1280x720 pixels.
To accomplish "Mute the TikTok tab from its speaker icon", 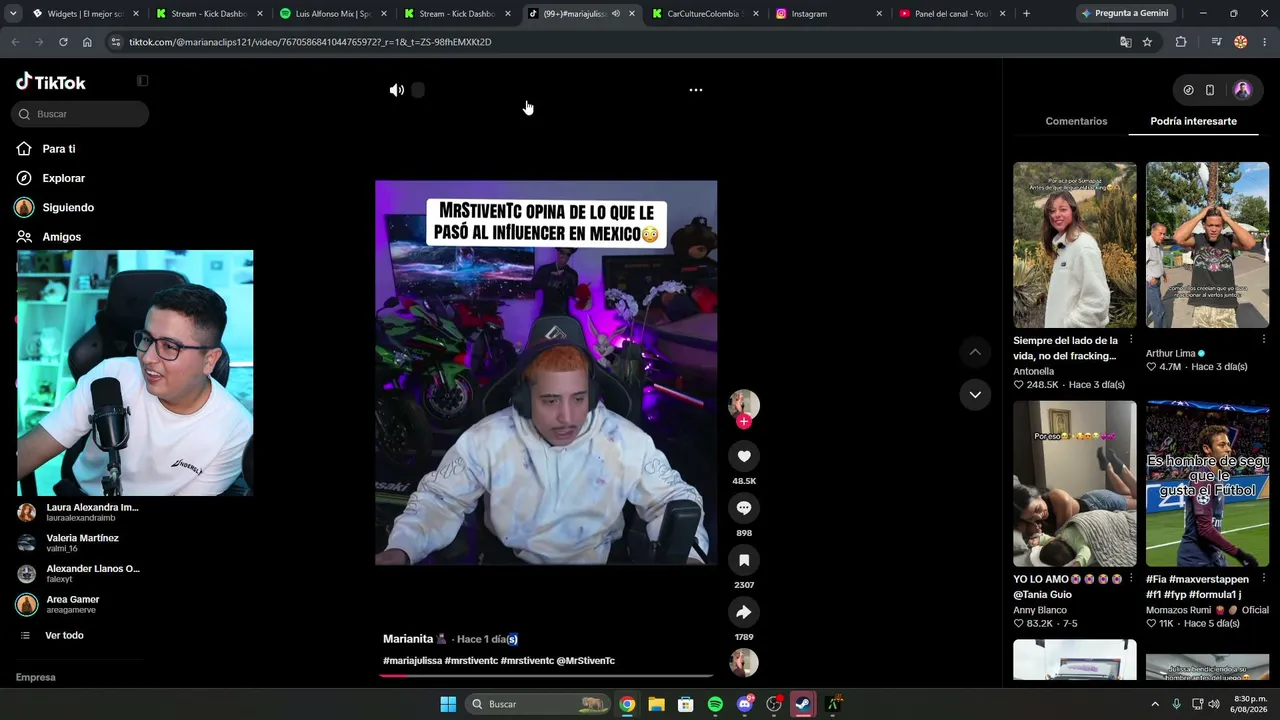I will (x=616, y=14).
